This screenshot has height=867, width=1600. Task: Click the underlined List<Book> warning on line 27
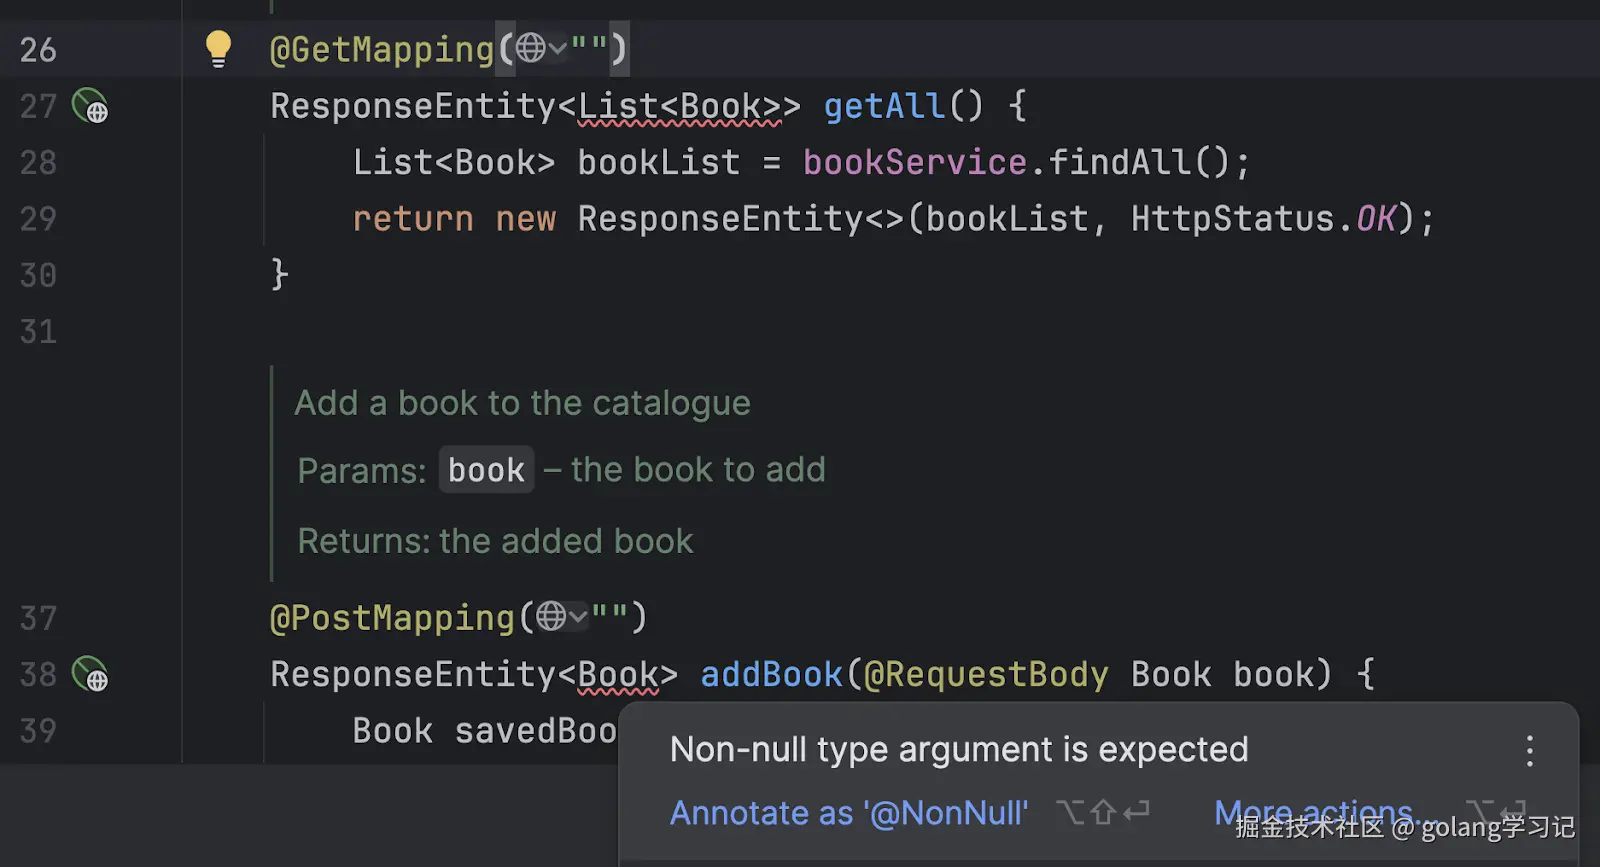click(680, 107)
